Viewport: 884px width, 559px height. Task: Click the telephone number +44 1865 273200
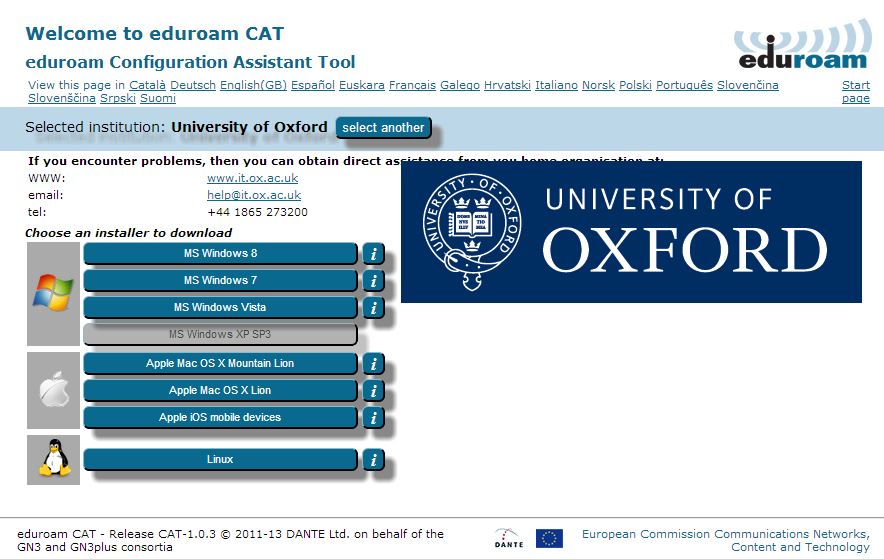click(x=257, y=212)
